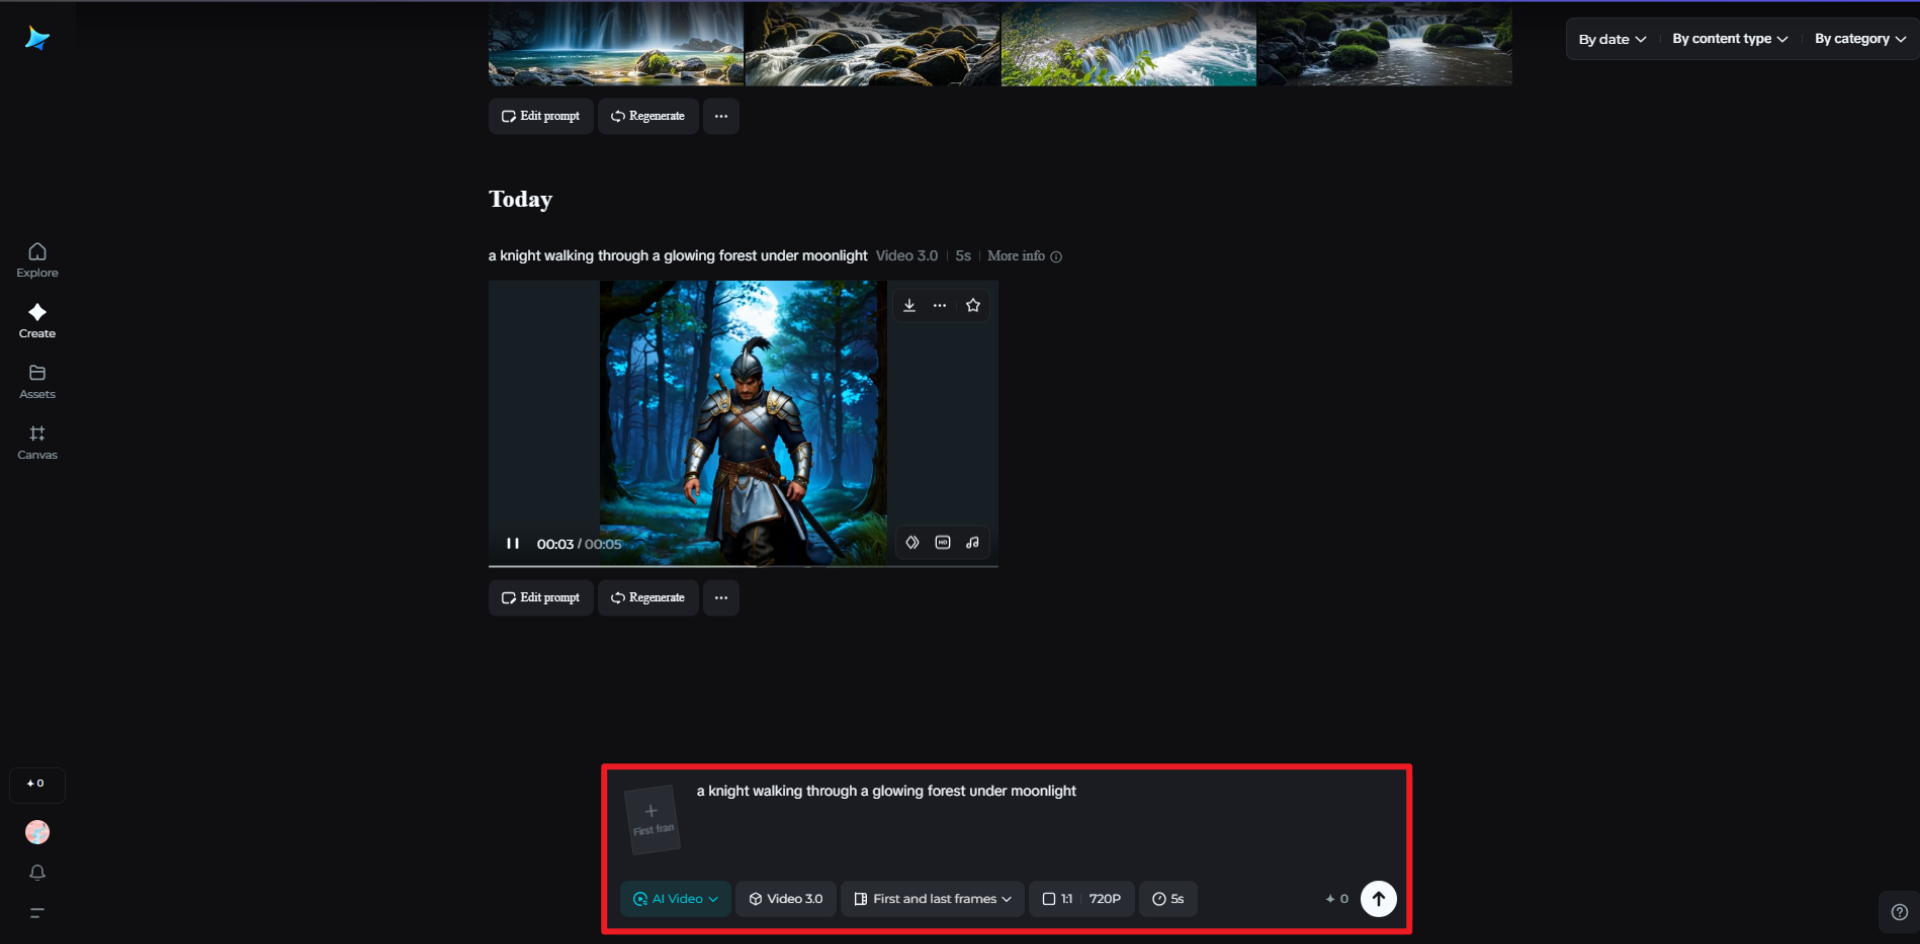This screenshot has width=1920, height=944.
Task: Open notifications bell
Action: coord(37,872)
